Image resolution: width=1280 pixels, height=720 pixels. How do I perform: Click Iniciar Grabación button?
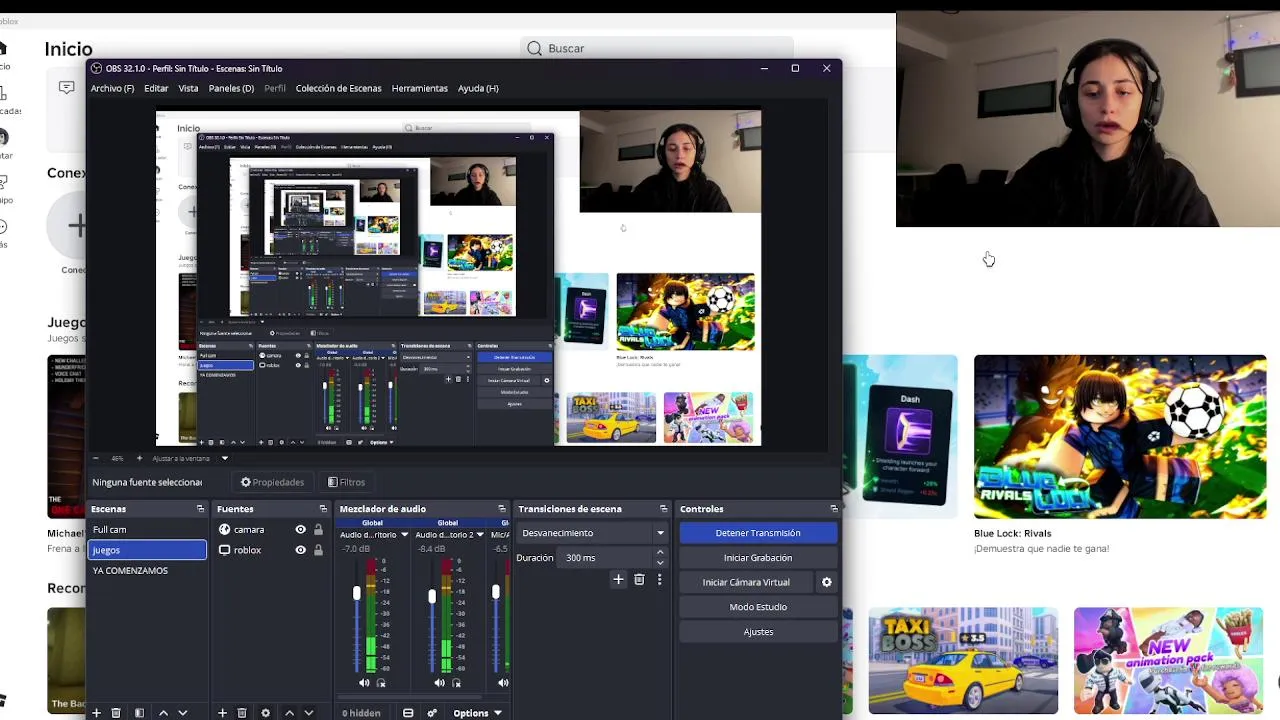pos(758,558)
